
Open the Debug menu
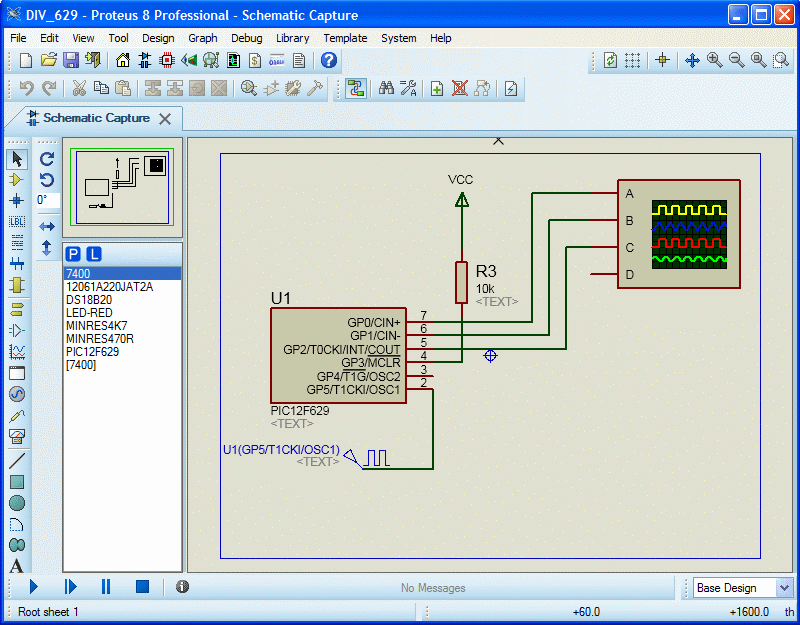(x=246, y=38)
